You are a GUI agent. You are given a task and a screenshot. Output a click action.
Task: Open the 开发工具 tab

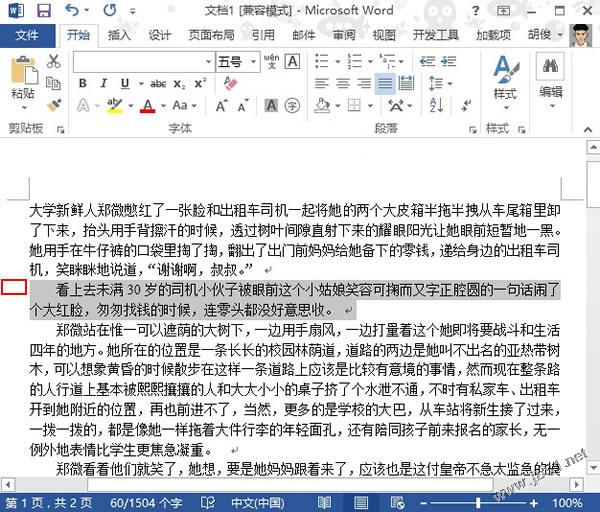(435, 35)
